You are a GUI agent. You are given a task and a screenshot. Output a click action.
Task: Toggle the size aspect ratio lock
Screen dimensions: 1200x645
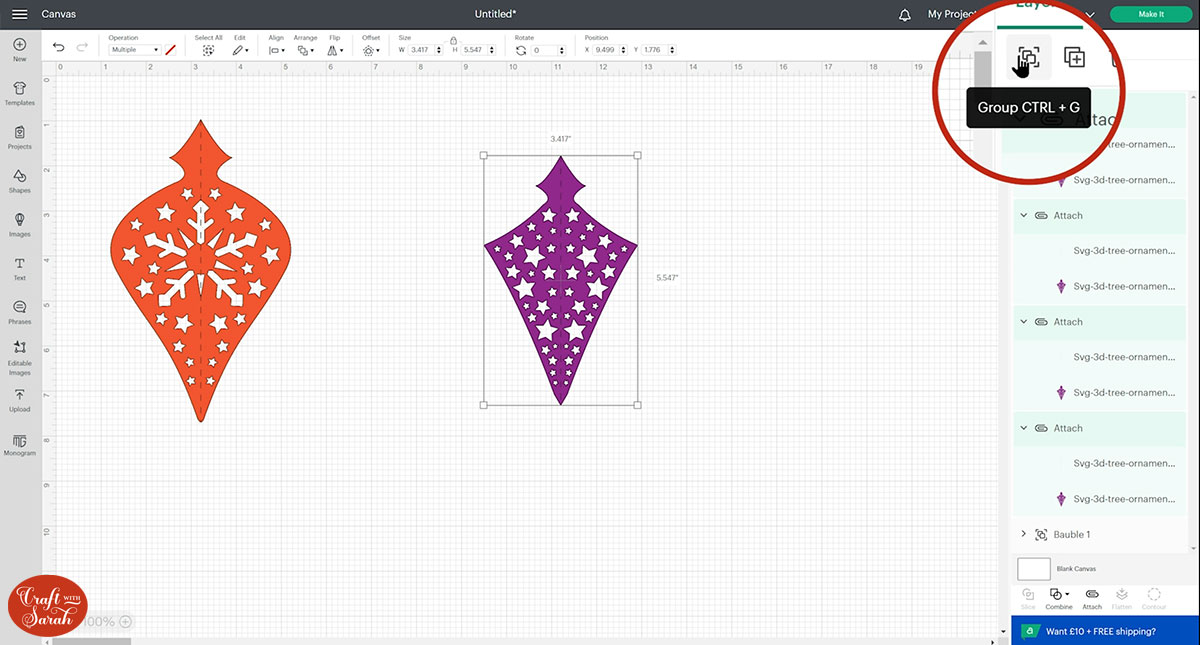453,39
